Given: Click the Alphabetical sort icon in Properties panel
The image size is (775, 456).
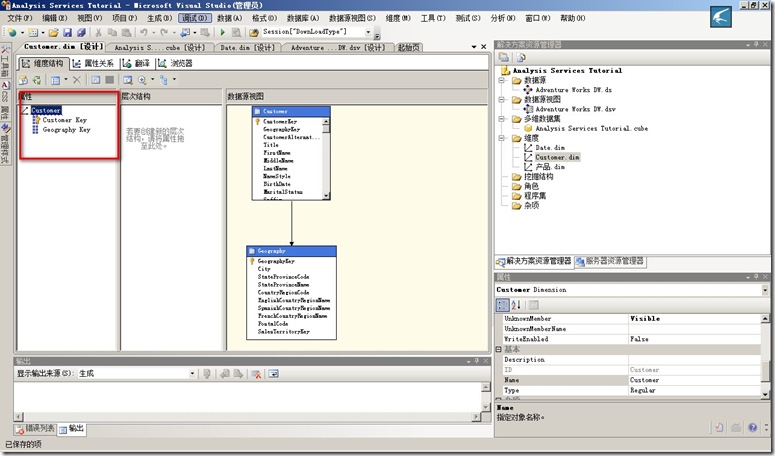Looking at the screenshot, I should 516,305.
